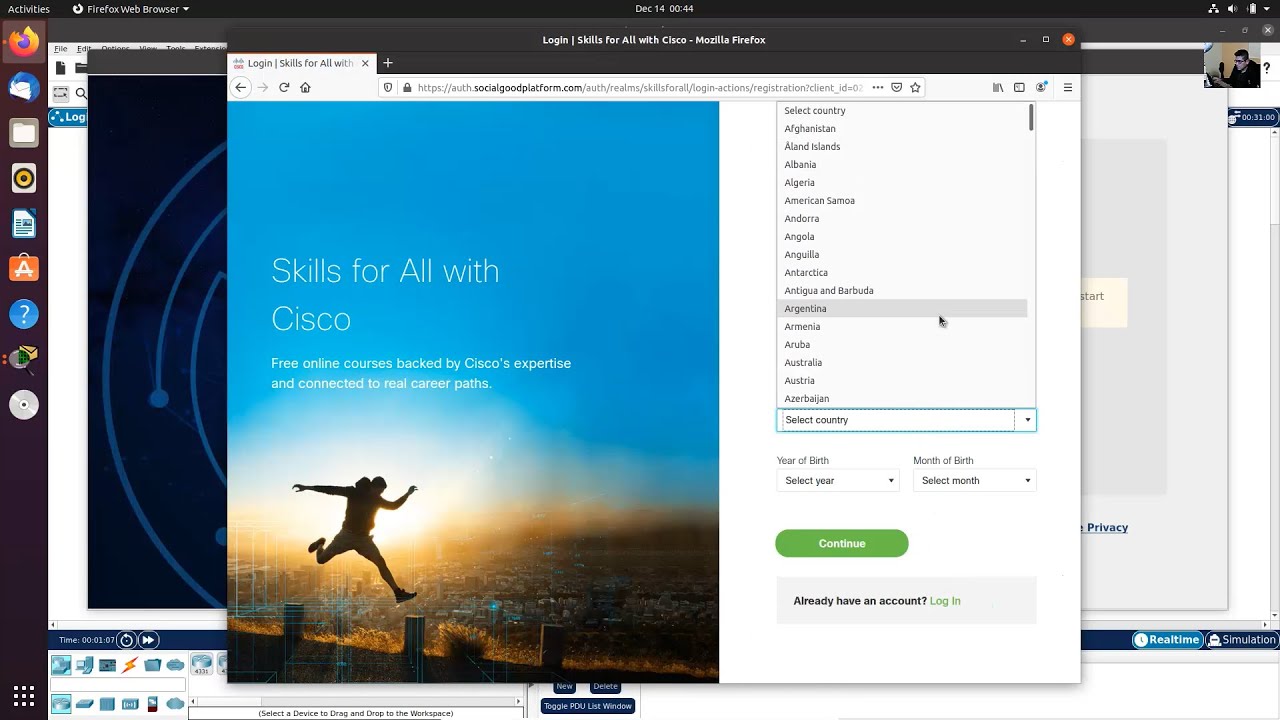Open the Select year dropdown
This screenshot has width=1280, height=720.
(x=838, y=481)
